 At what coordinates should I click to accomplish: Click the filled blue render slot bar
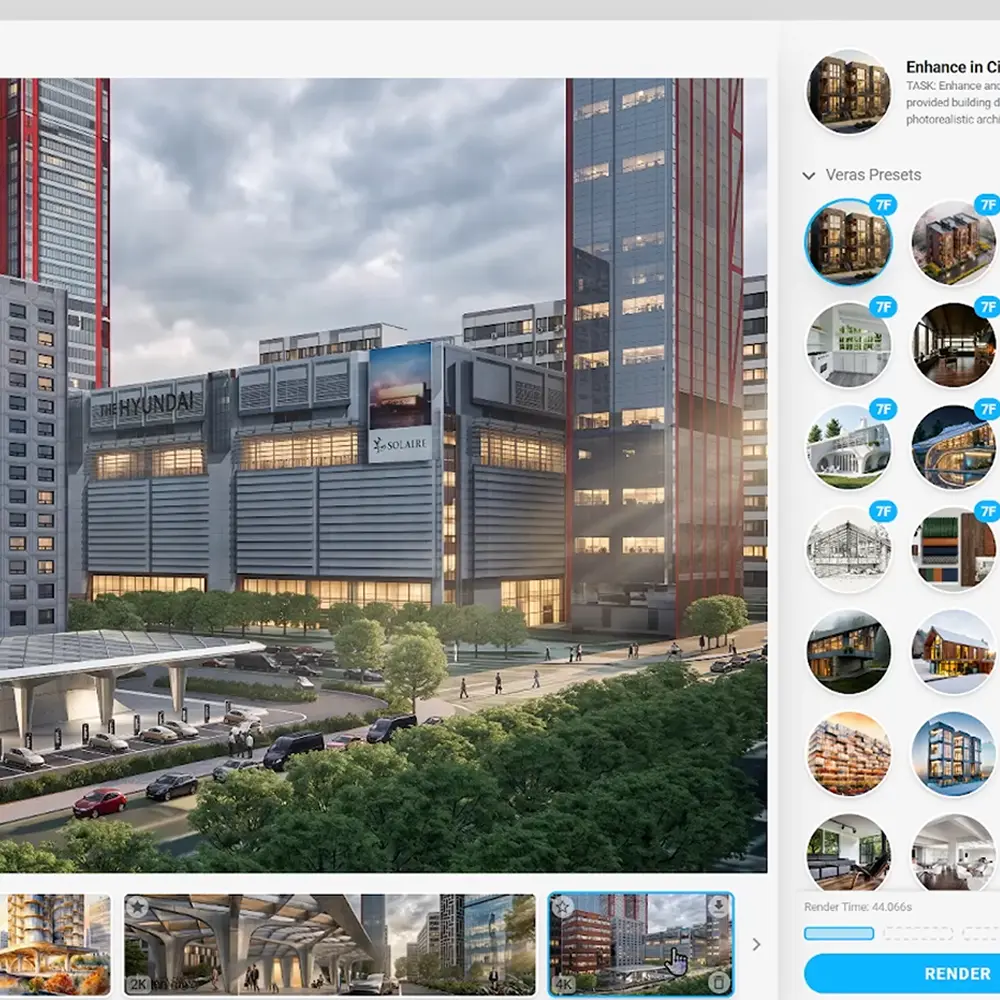click(x=839, y=934)
